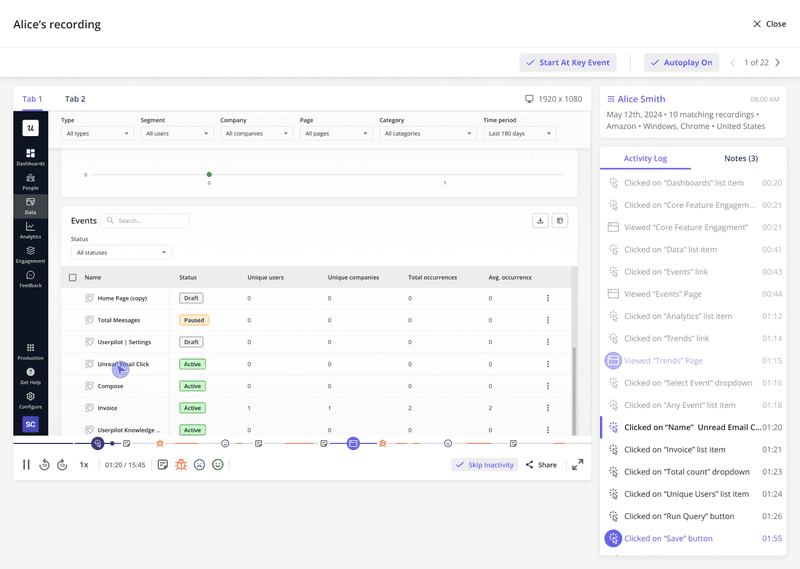Switch to the Notes (3) tab
Viewport: 800px width, 569px height.
(740, 158)
